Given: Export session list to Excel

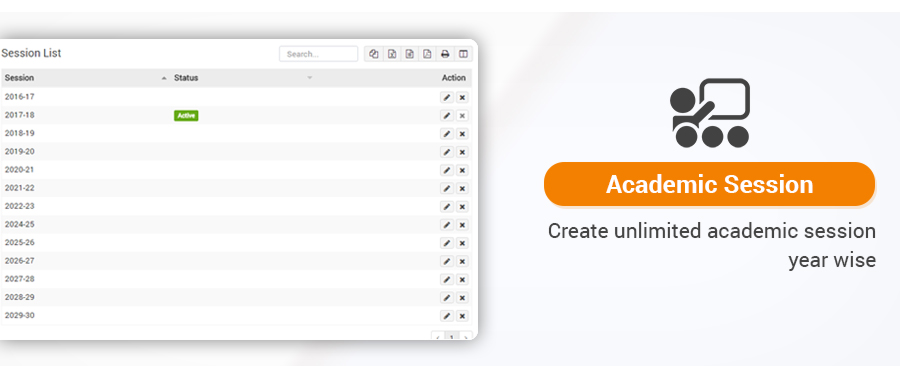Looking at the screenshot, I should coord(392,54).
